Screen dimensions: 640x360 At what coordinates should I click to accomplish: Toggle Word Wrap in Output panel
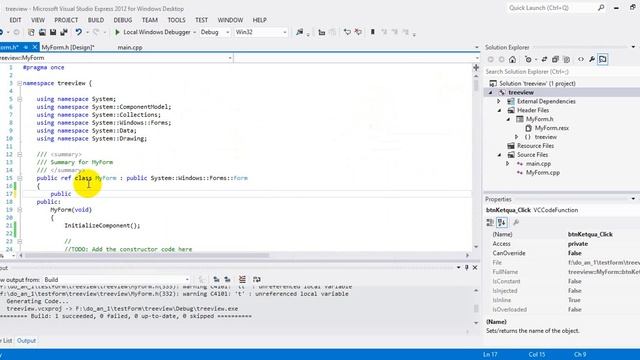pos(256,280)
